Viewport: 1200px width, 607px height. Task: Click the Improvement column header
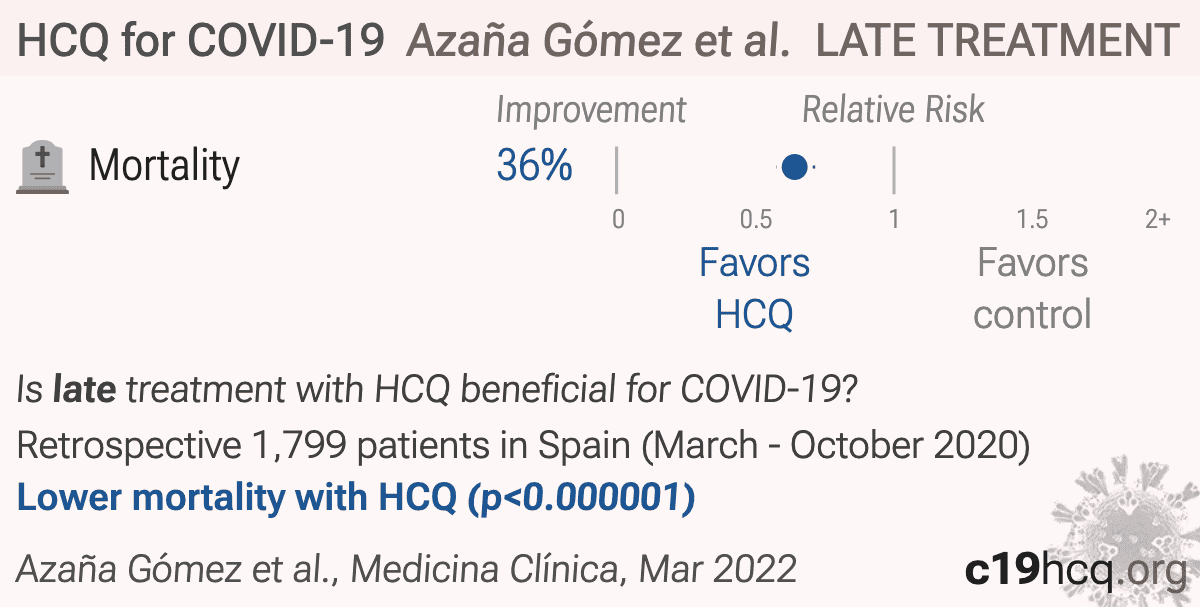point(591,110)
